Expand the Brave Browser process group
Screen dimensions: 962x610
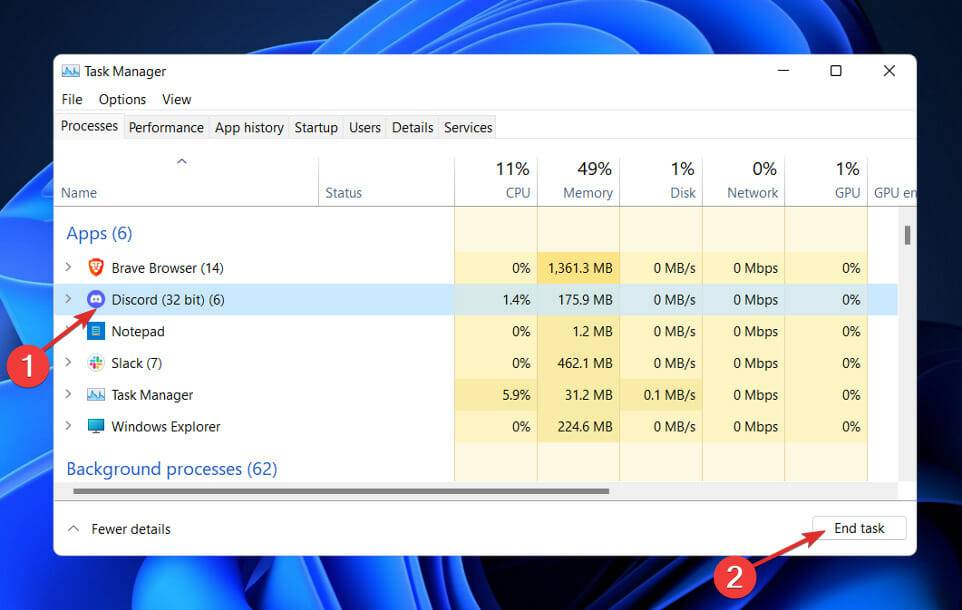[x=69, y=267]
